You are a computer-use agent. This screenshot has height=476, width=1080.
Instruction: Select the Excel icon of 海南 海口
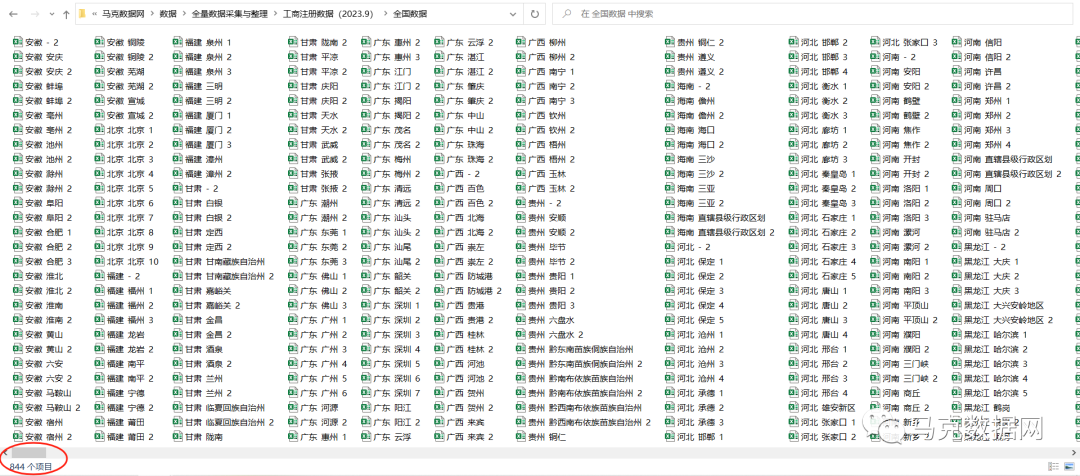click(670, 130)
